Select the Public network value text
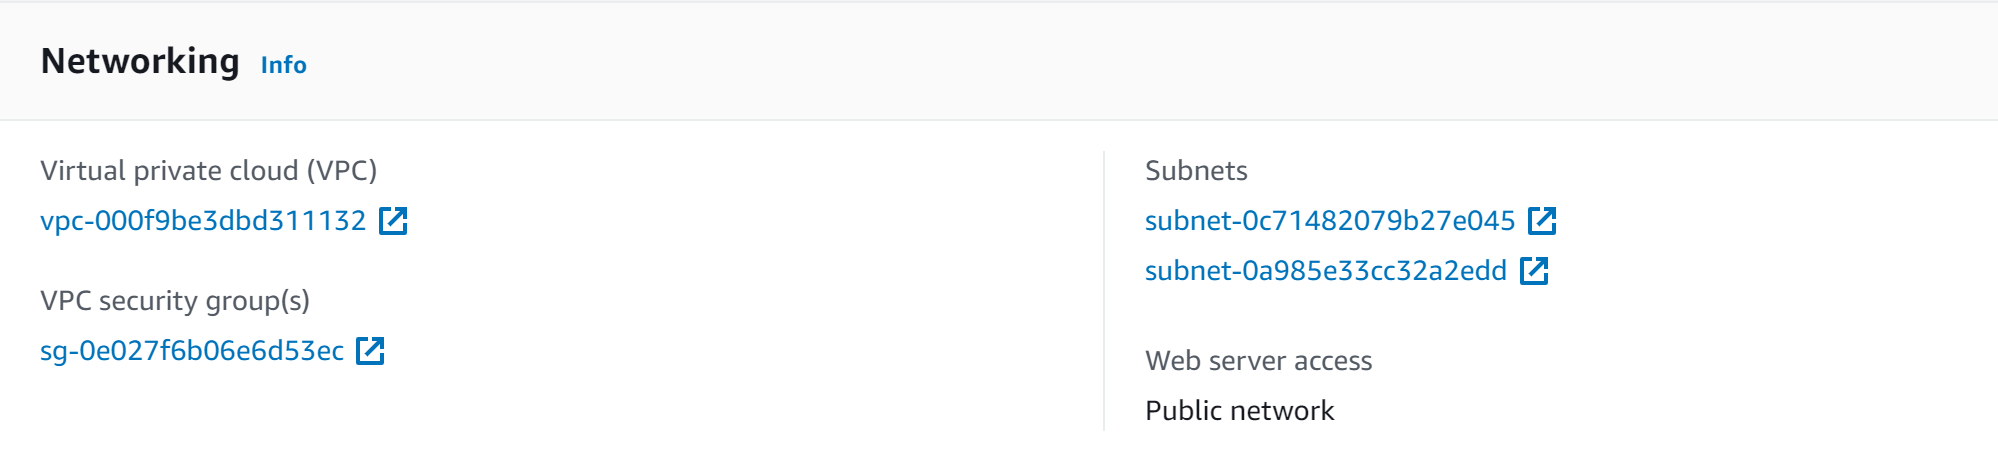1998x466 pixels. [1239, 411]
